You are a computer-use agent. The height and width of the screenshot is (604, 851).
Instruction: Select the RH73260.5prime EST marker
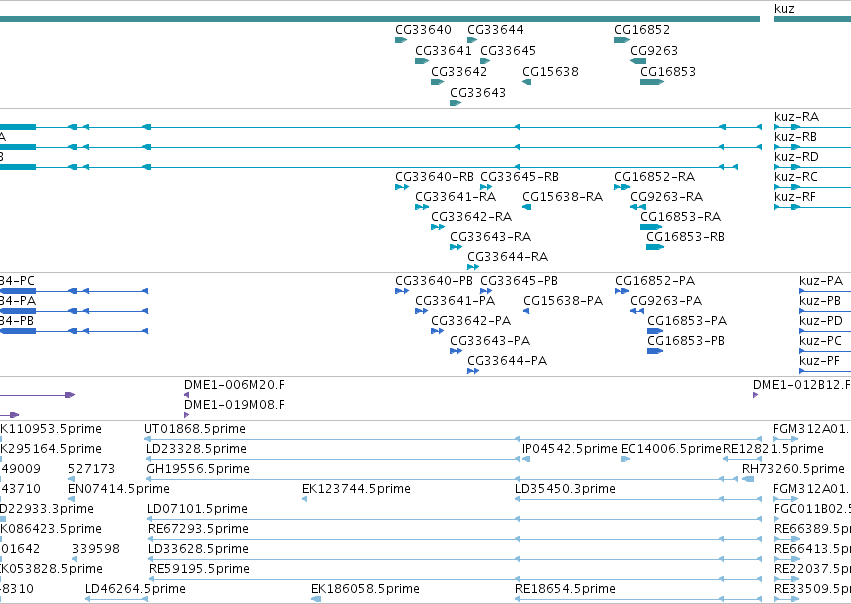(x=748, y=479)
